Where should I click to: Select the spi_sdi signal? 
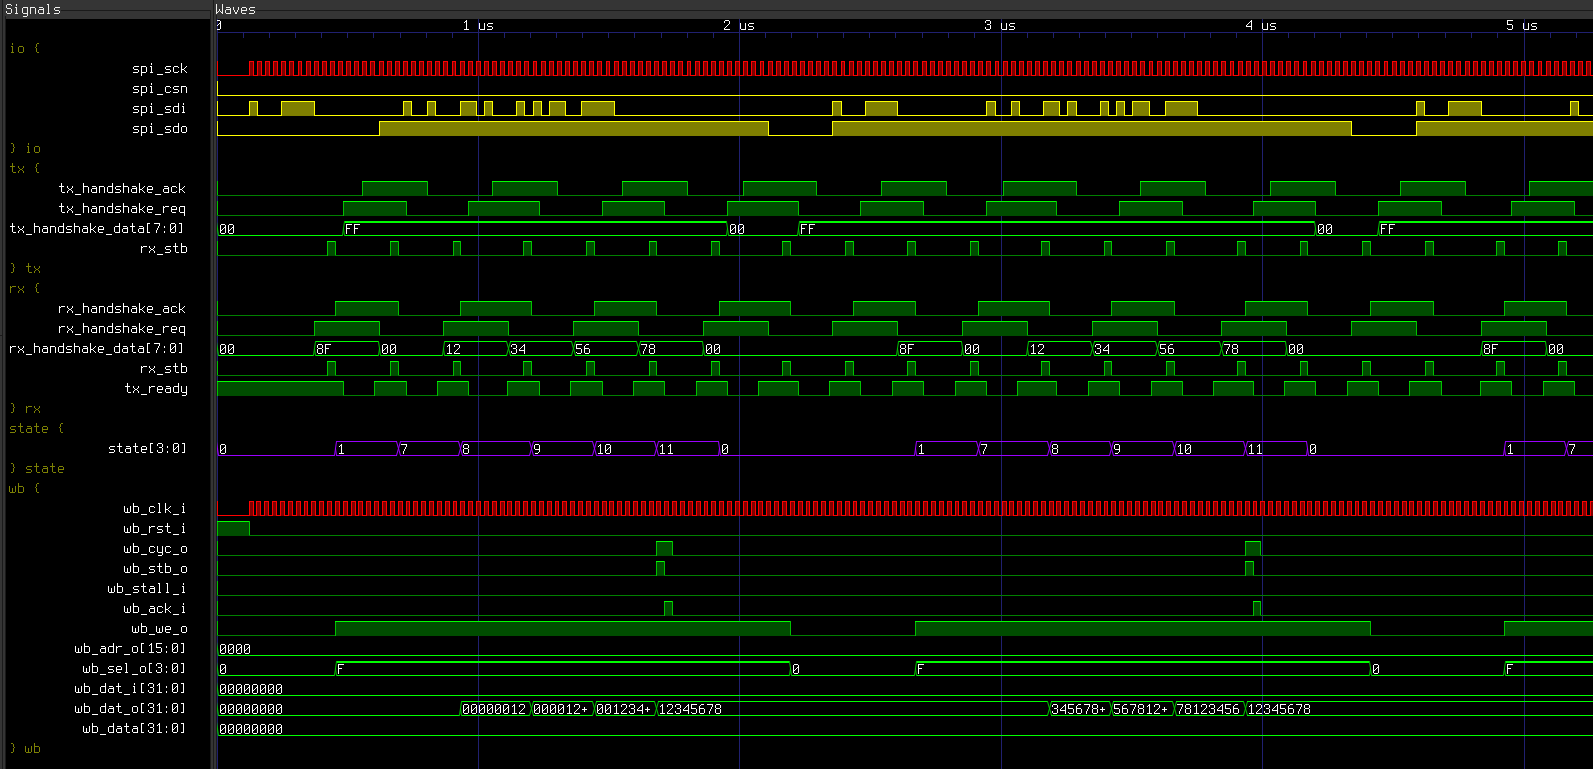pos(160,108)
